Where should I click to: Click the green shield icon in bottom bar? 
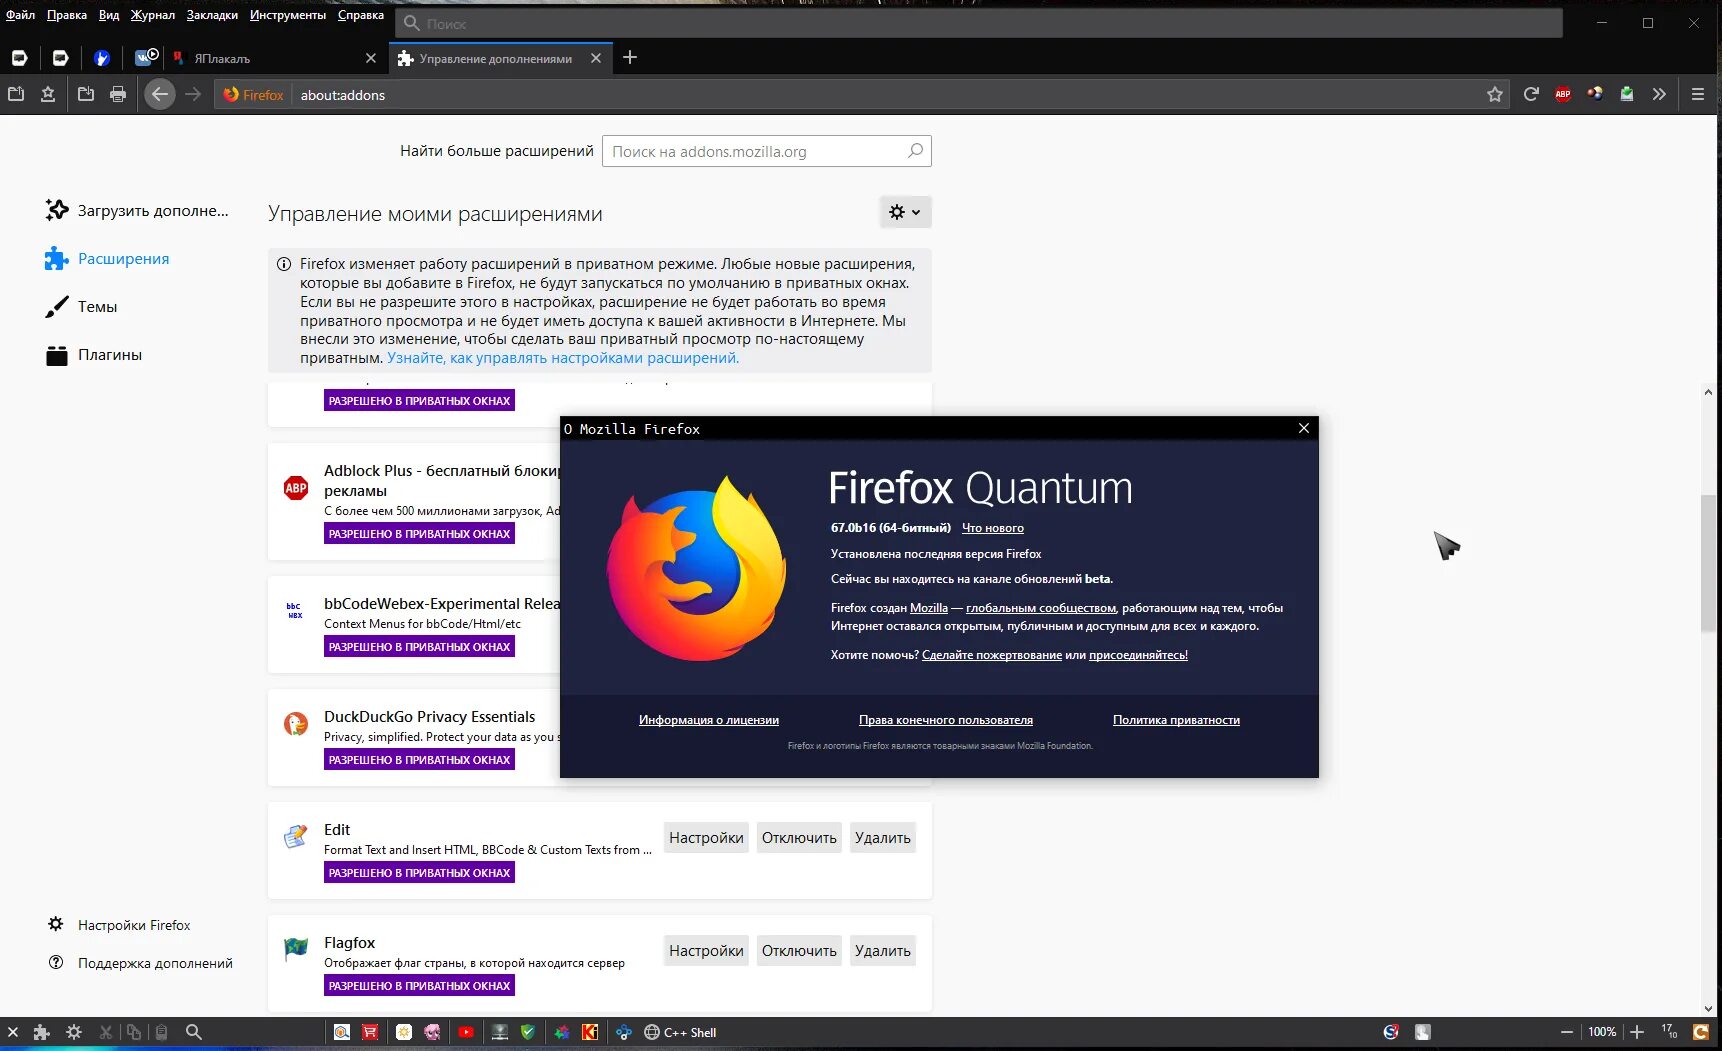(528, 1032)
